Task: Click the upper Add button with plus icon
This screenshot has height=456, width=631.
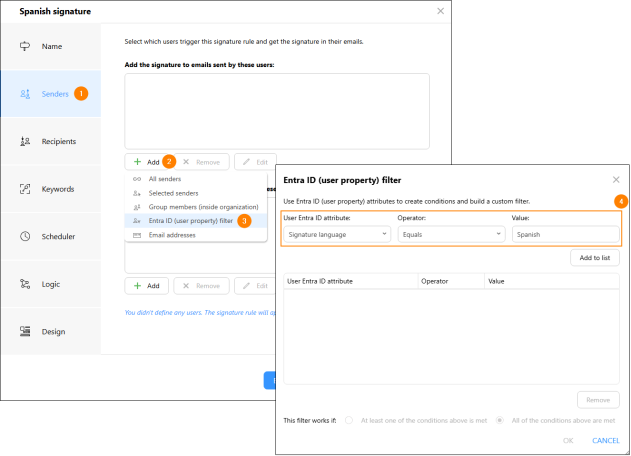Action: (x=146, y=162)
